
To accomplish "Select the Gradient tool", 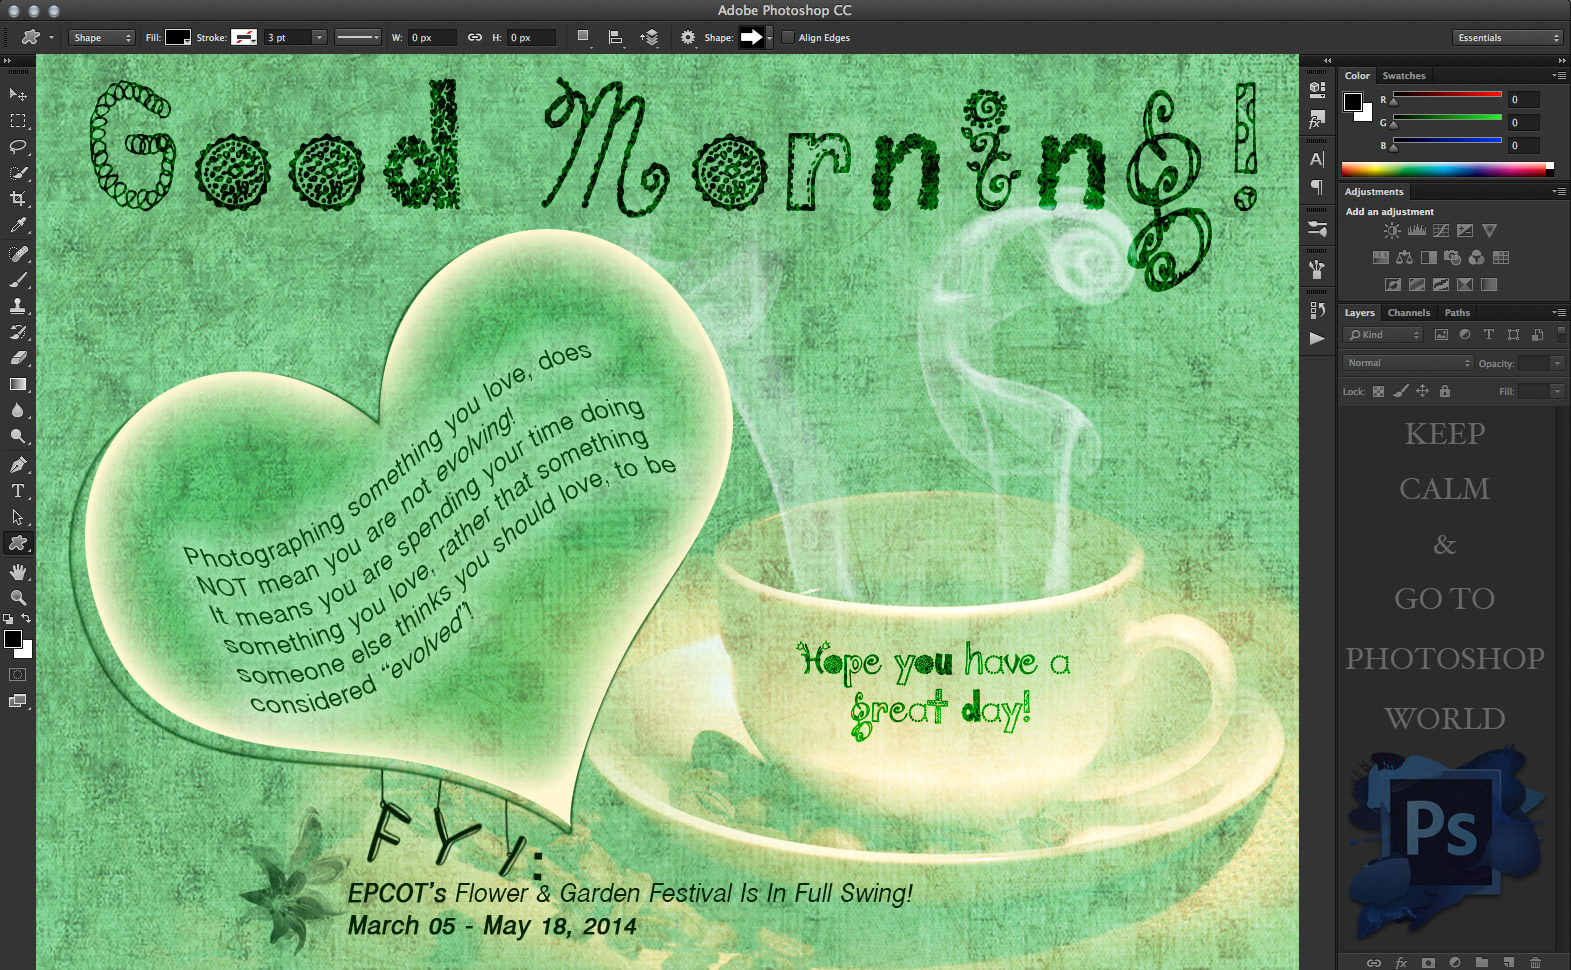I will [x=18, y=384].
